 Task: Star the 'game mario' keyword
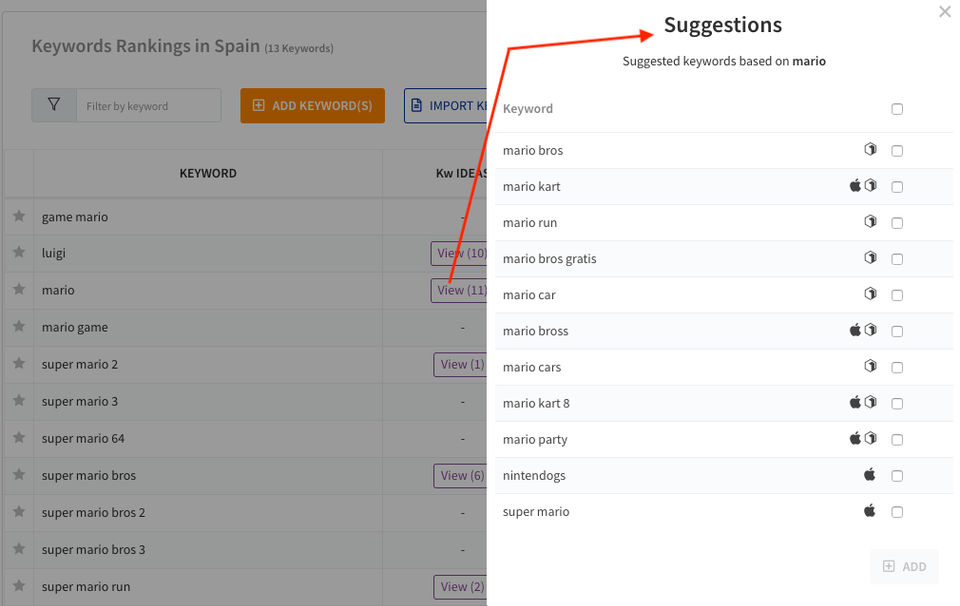coord(18,216)
